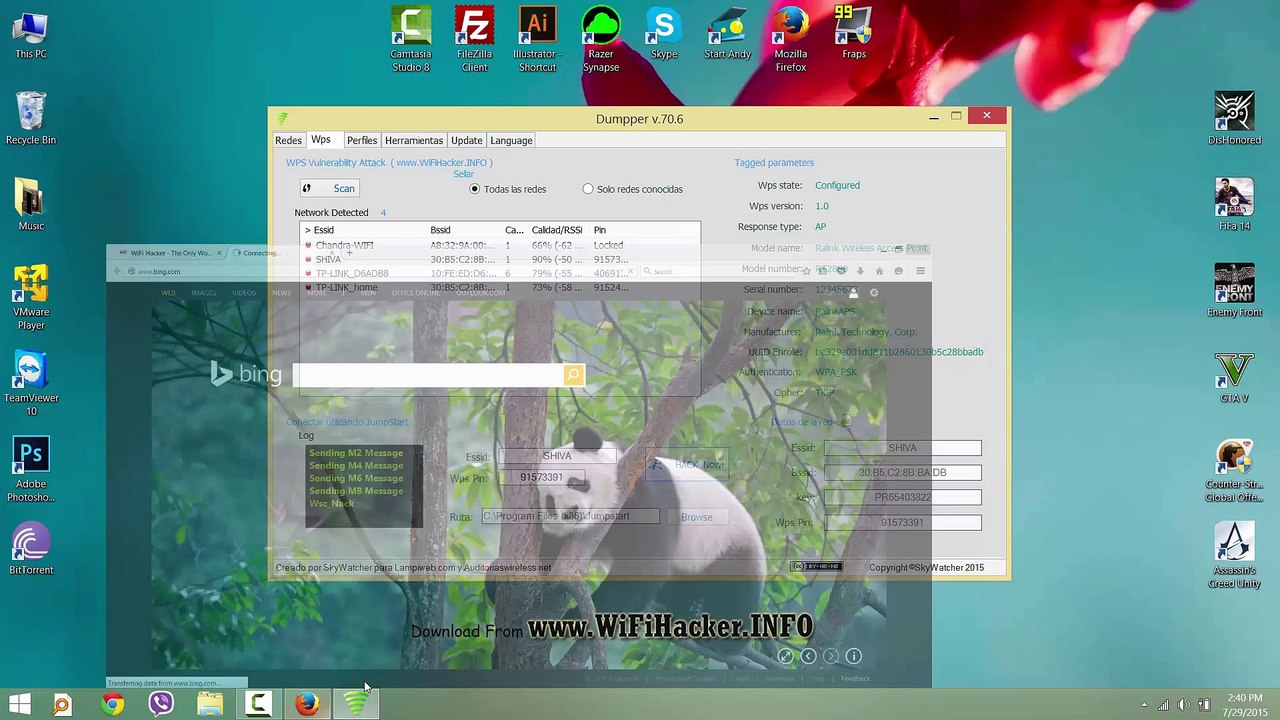1280x720 pixels.
Task: Switch to Camtasia in the taskbar
Action: 258,705
